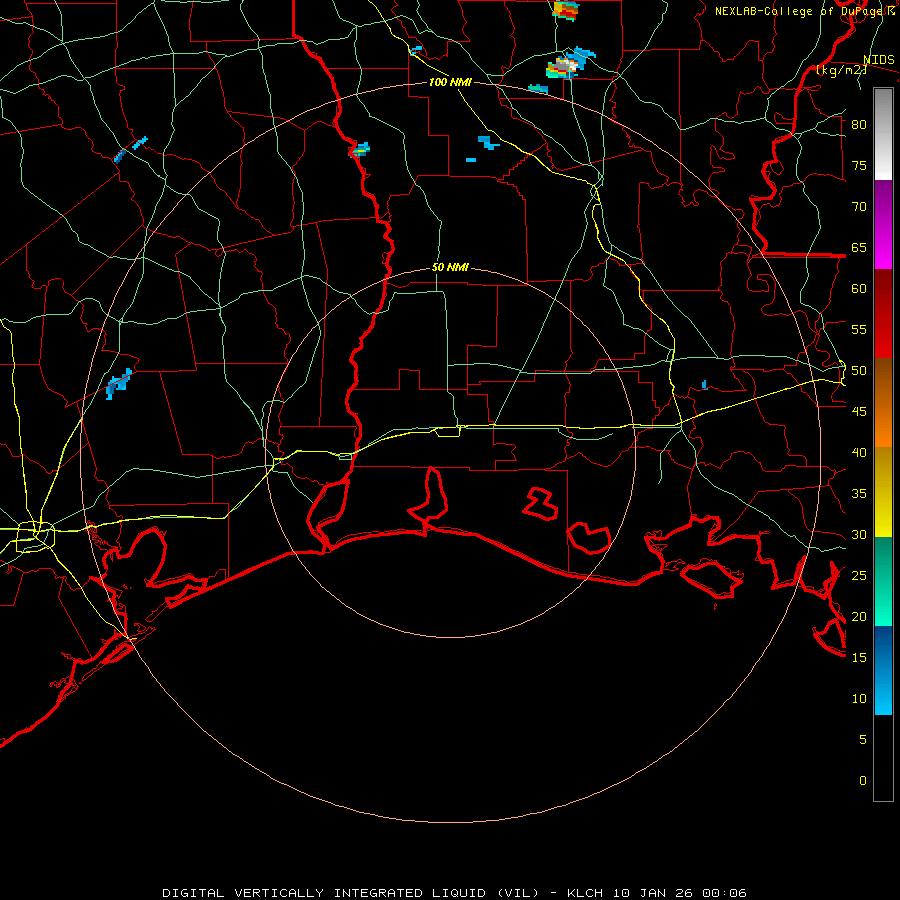
Task: Click the 100 NMI range ring label
Action: pyautogui.click(x=450, y=82)
